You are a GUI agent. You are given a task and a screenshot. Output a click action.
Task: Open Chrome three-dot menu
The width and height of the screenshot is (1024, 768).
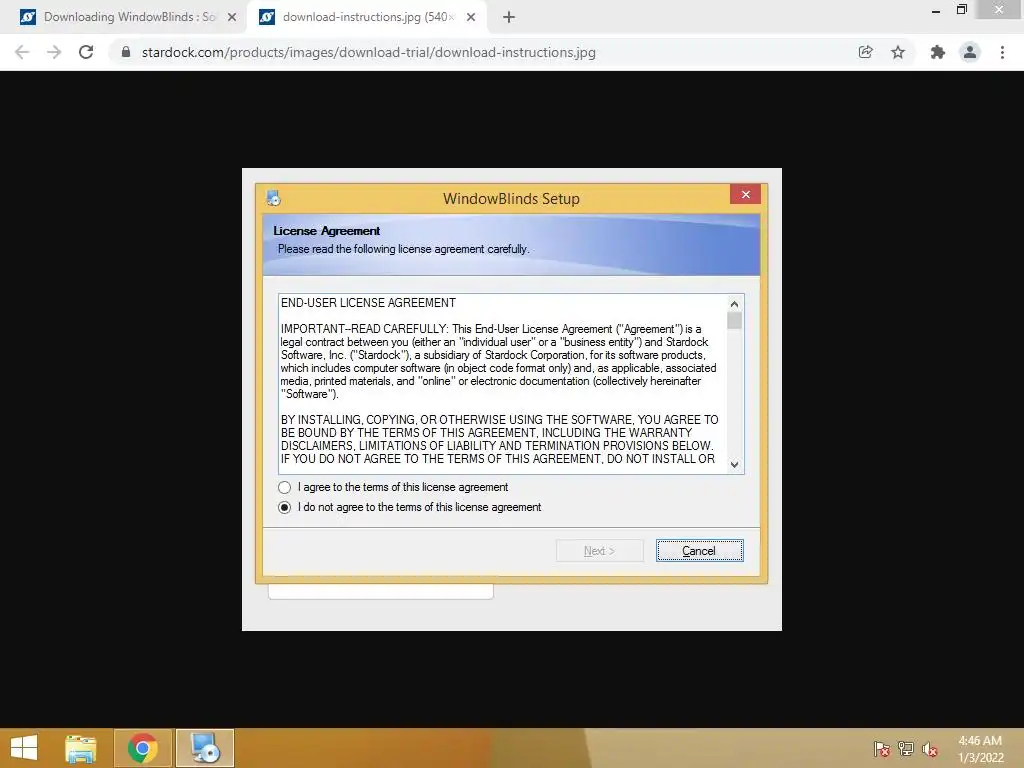[1002, 52]
